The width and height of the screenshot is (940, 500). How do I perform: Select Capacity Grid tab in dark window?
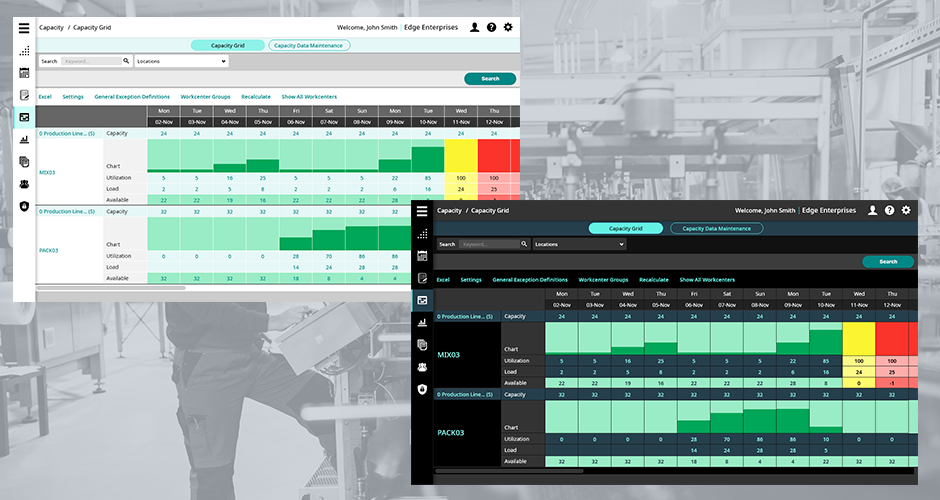pyautogui.click(x=626, y=228)
